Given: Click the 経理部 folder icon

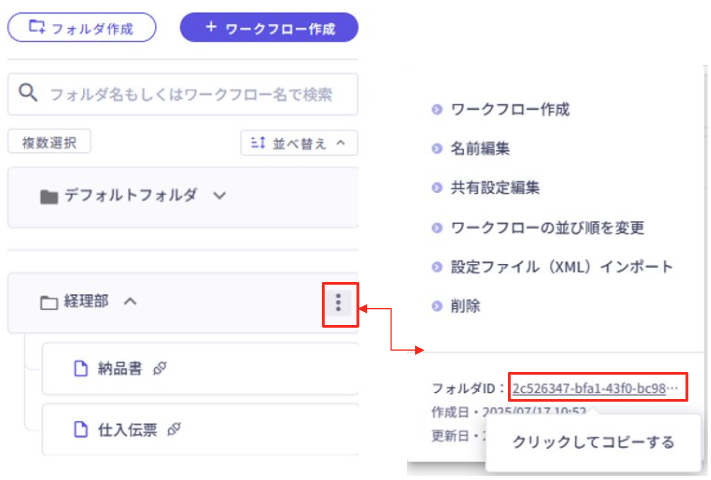Looking at the screenshot, I should click(49, 303).
